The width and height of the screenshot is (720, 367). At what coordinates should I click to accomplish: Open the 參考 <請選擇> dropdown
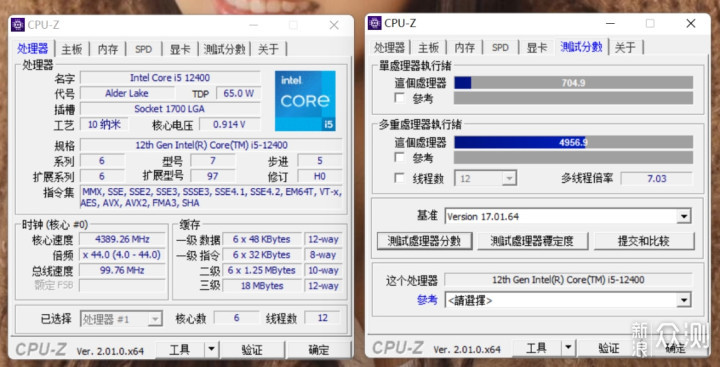coord(568,300)
